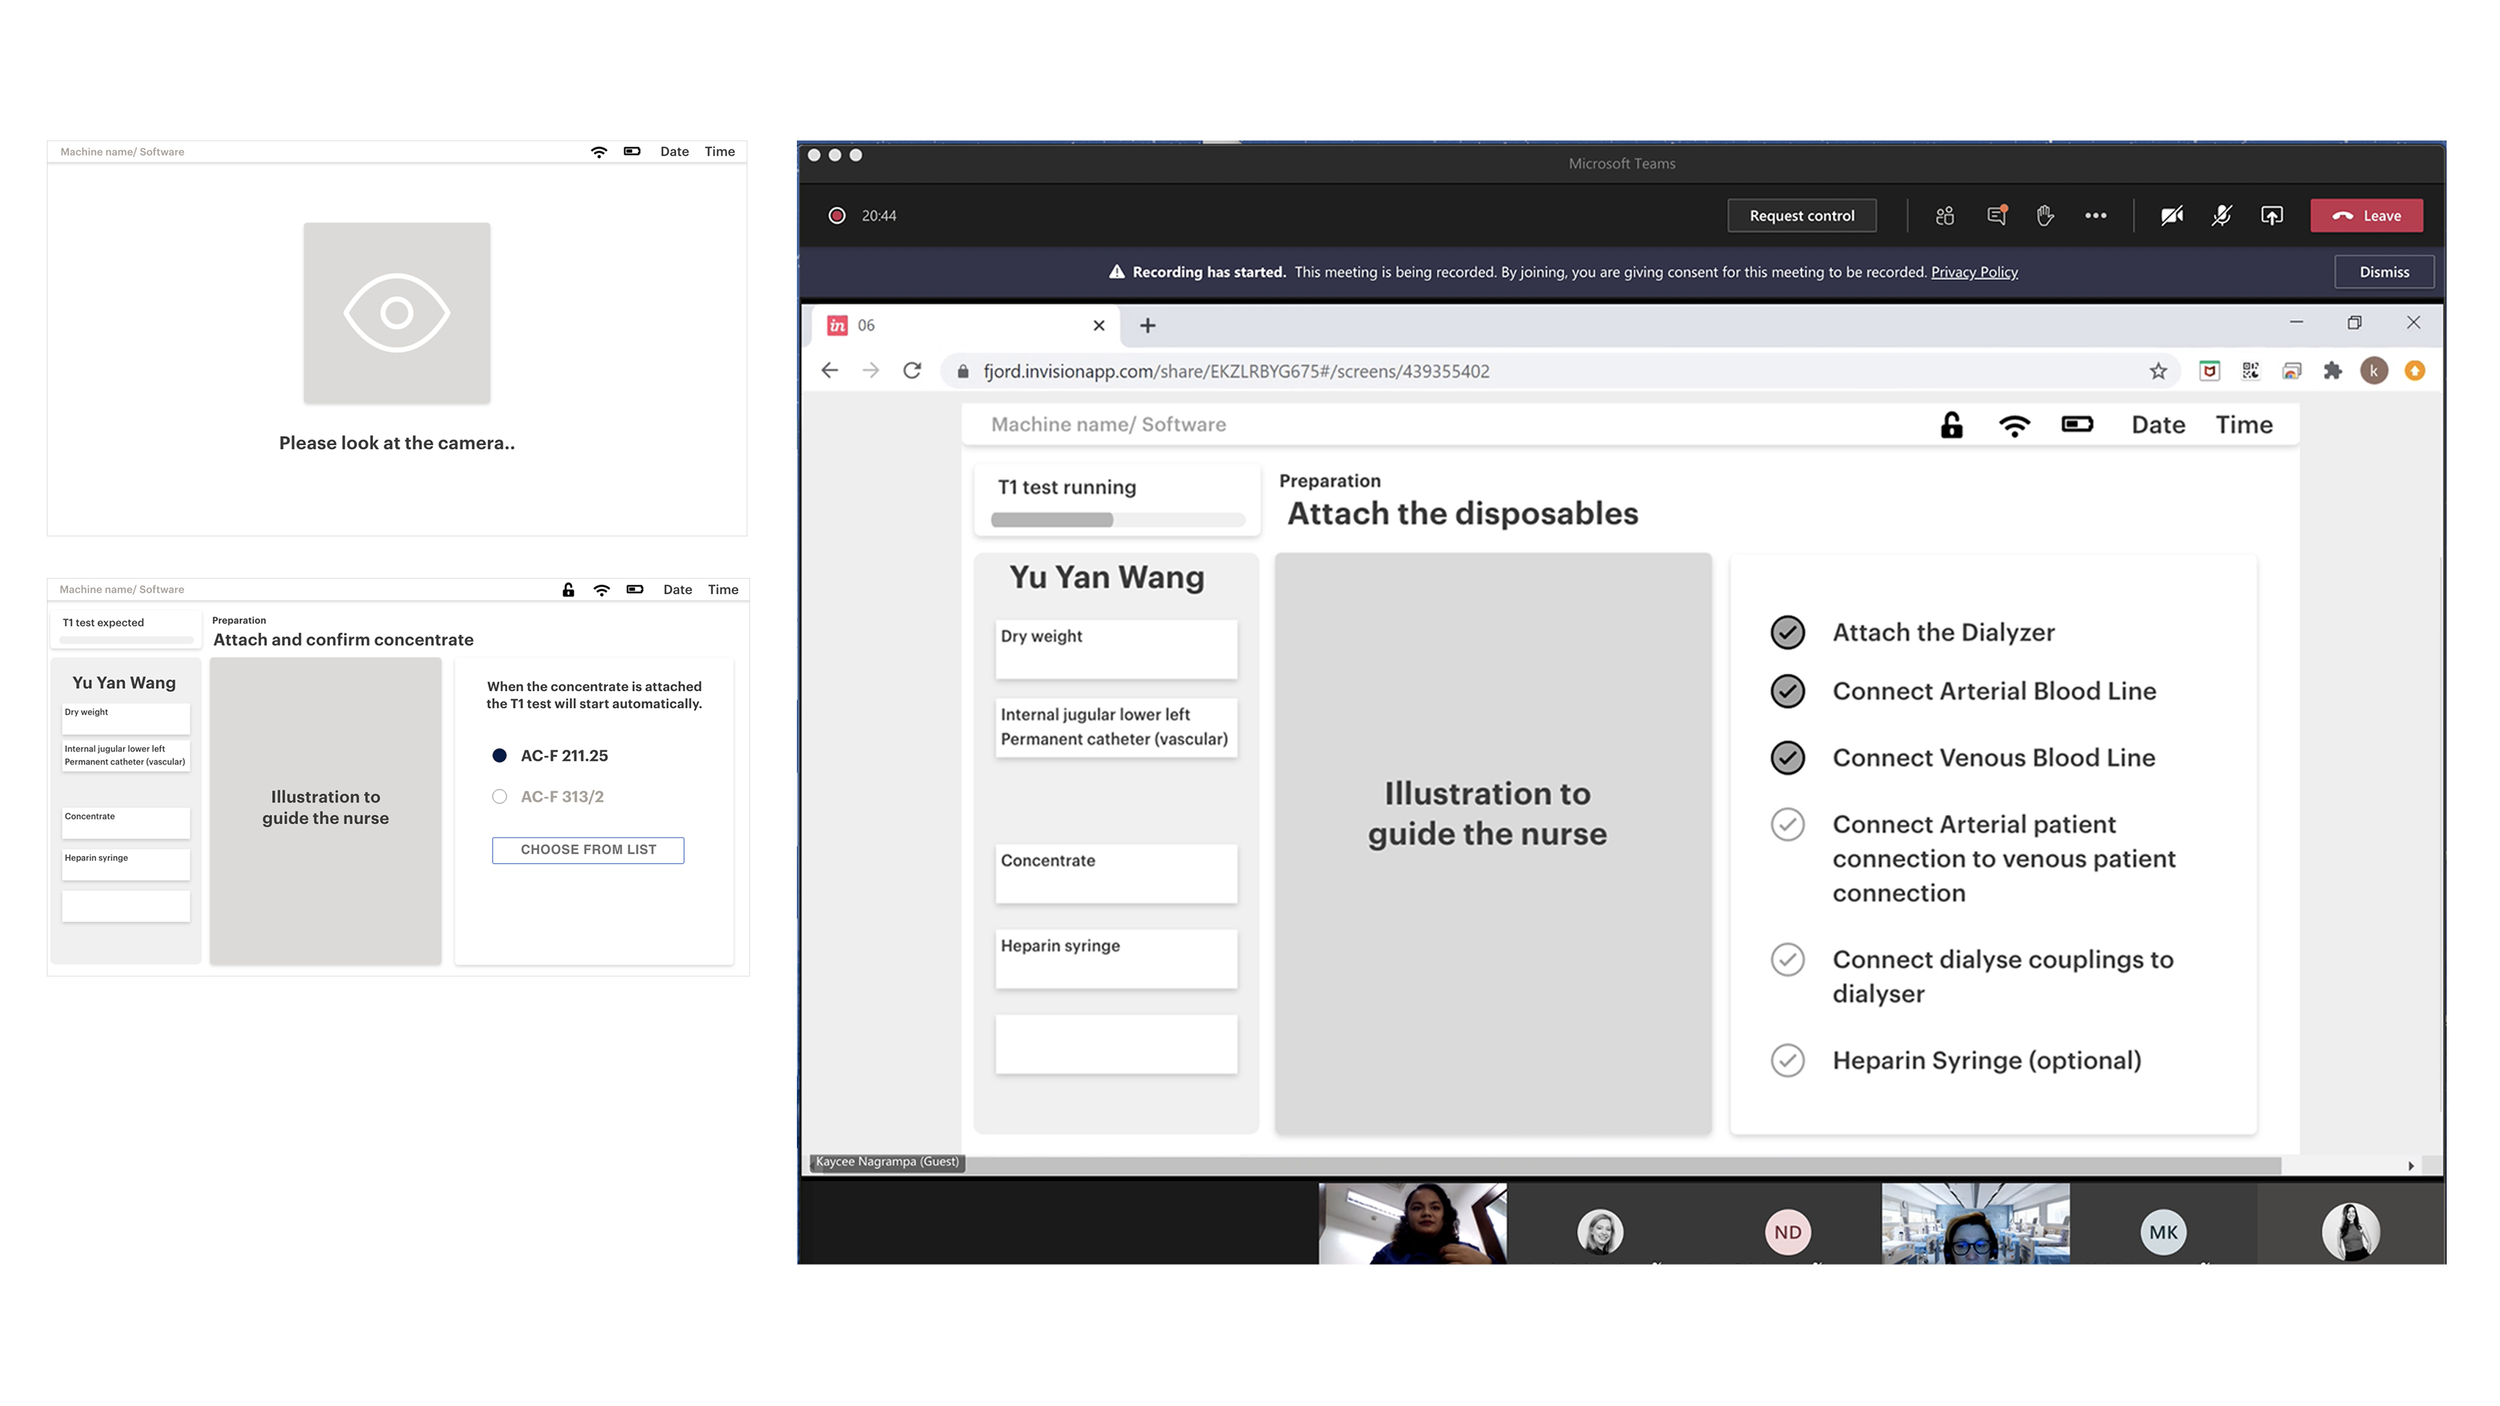This screenshot has height=1406, width=2500.
Task: Check Connect dialyse couplings to dialyser
Action: click(1787, 960)
